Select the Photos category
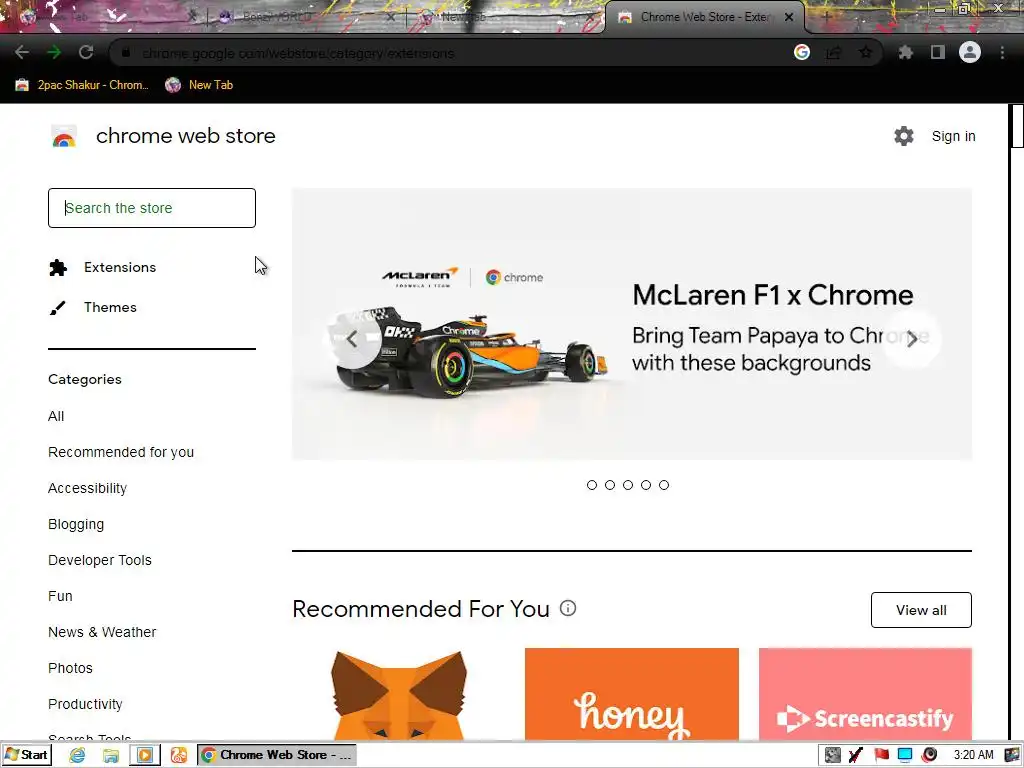This screenshot has height=768, width=1024. coord(71,667)
